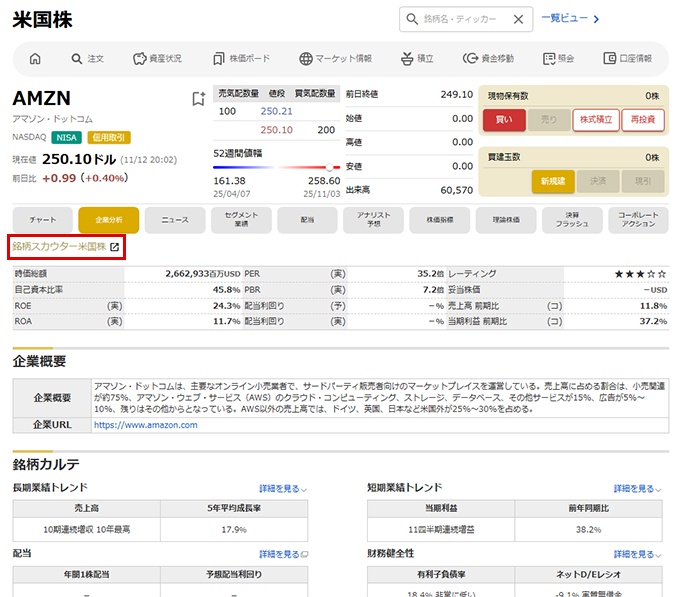Expand 詳細を見る for 短期業績トレンド
Viewport: 680px width, 597px height.
[637, 489]
